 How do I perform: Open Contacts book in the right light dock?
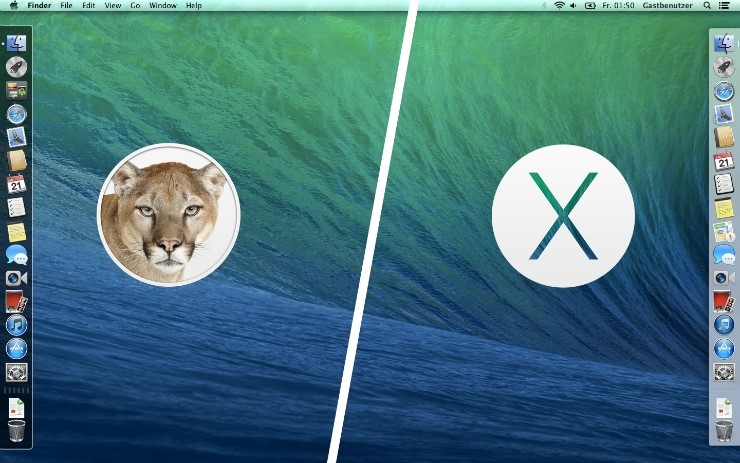click(x=724, y=137)
